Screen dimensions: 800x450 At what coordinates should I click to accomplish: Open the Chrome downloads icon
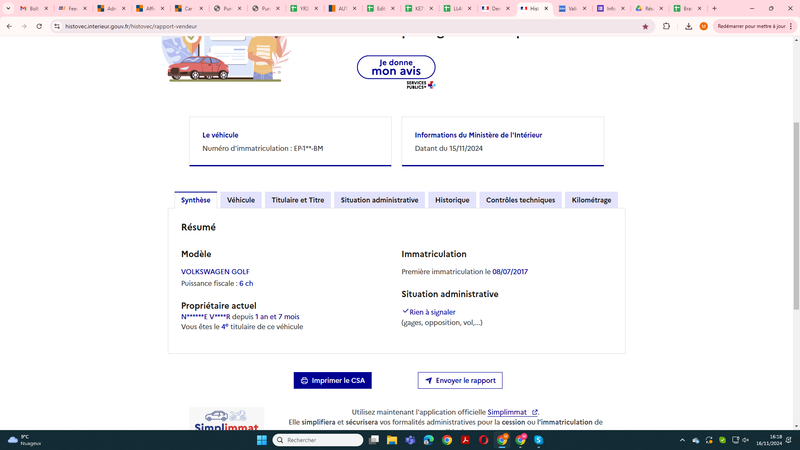(688, 26)
